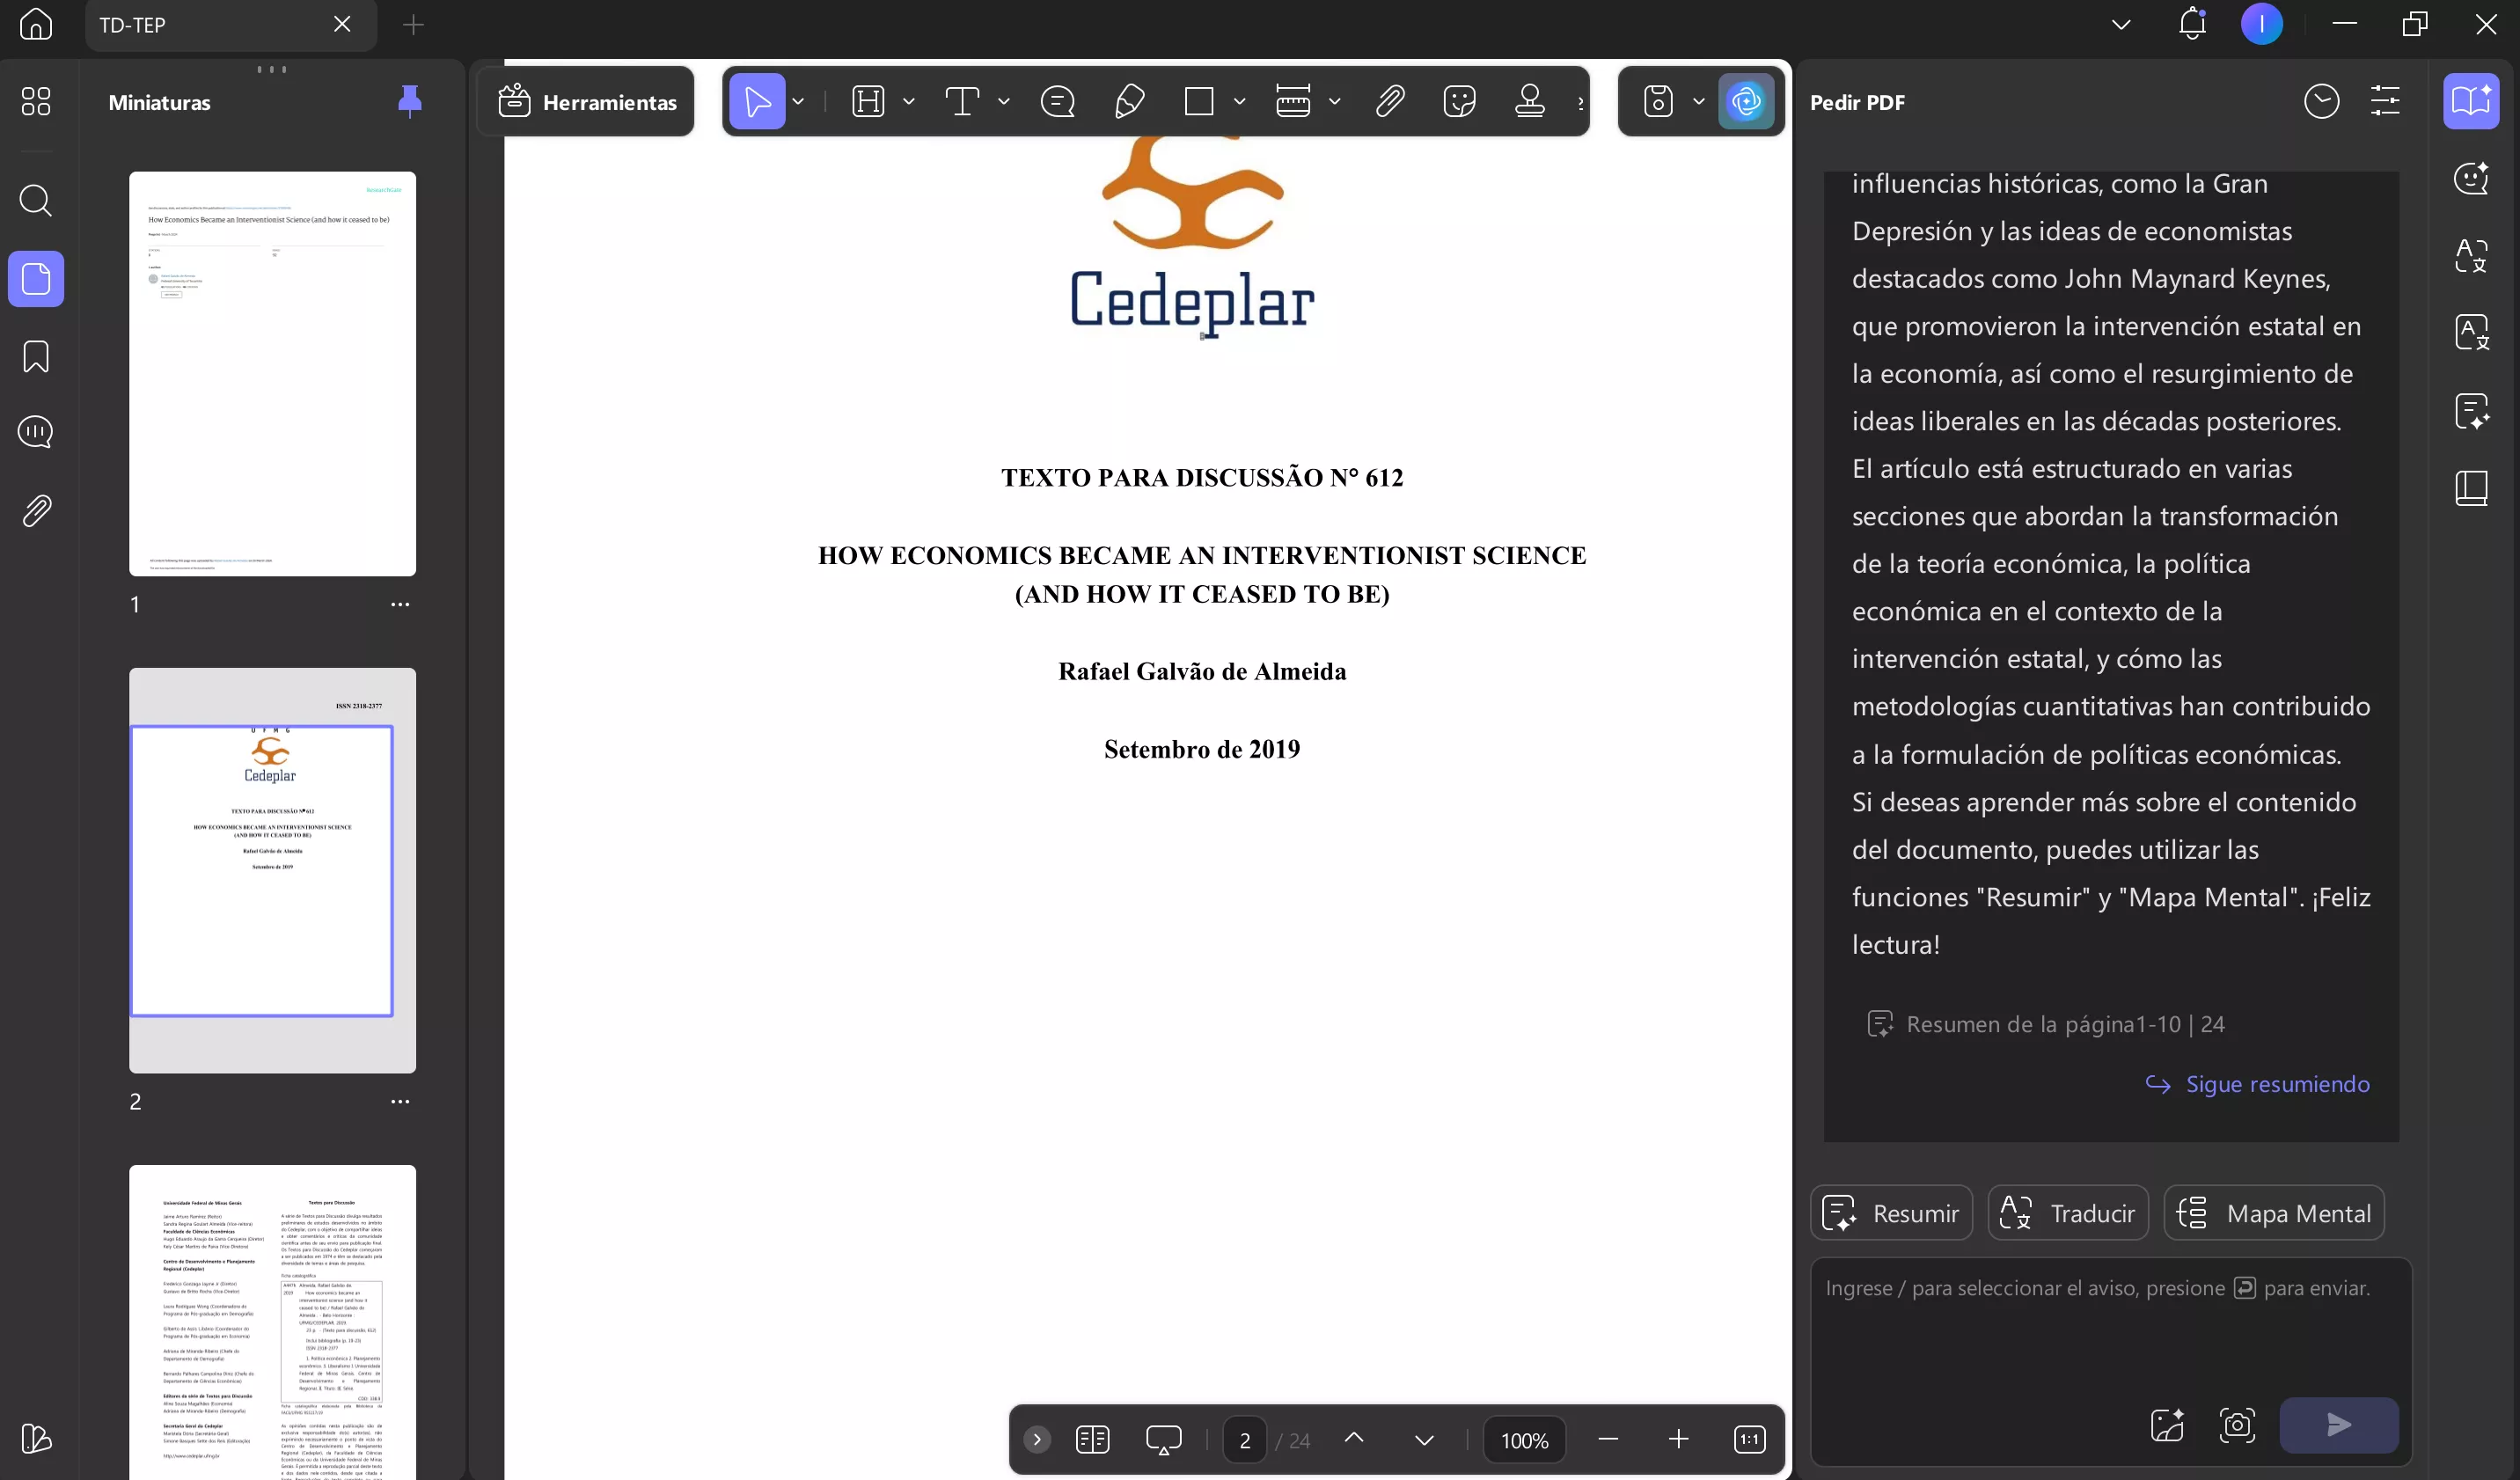
Task: Choose the cursor selection tool
Action: (757, 101)
